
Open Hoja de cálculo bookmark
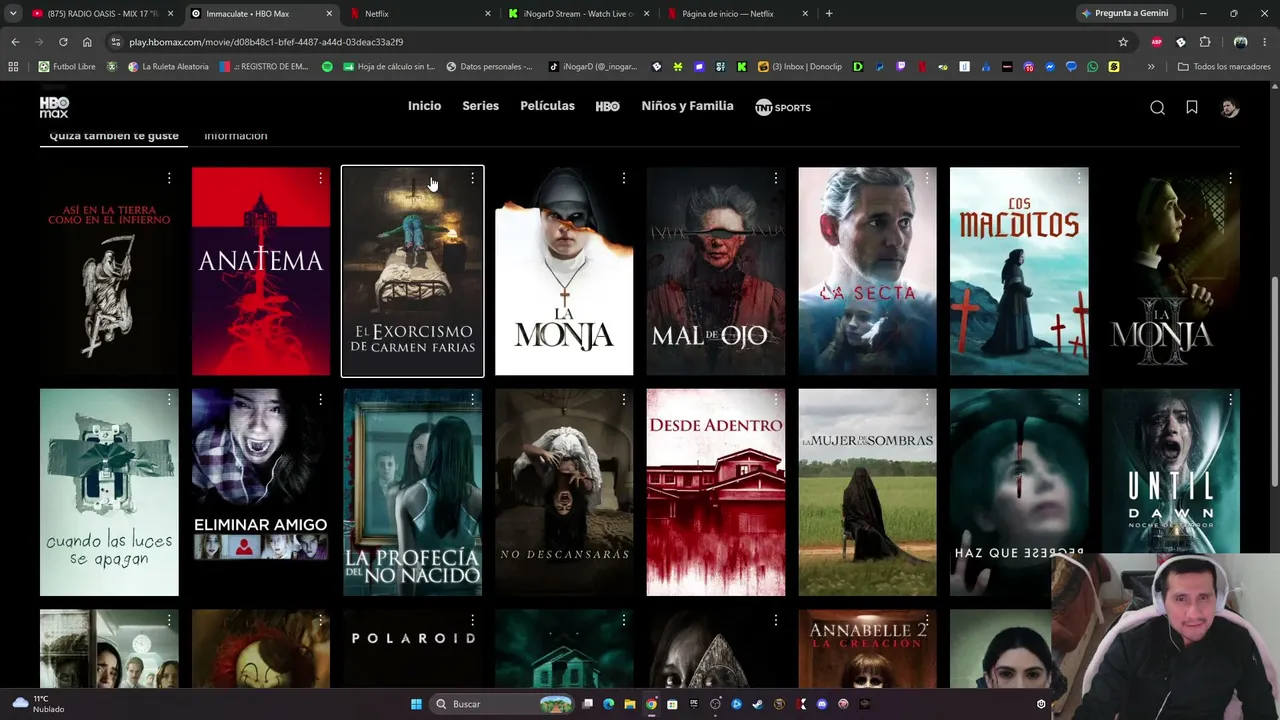[388, 67]
